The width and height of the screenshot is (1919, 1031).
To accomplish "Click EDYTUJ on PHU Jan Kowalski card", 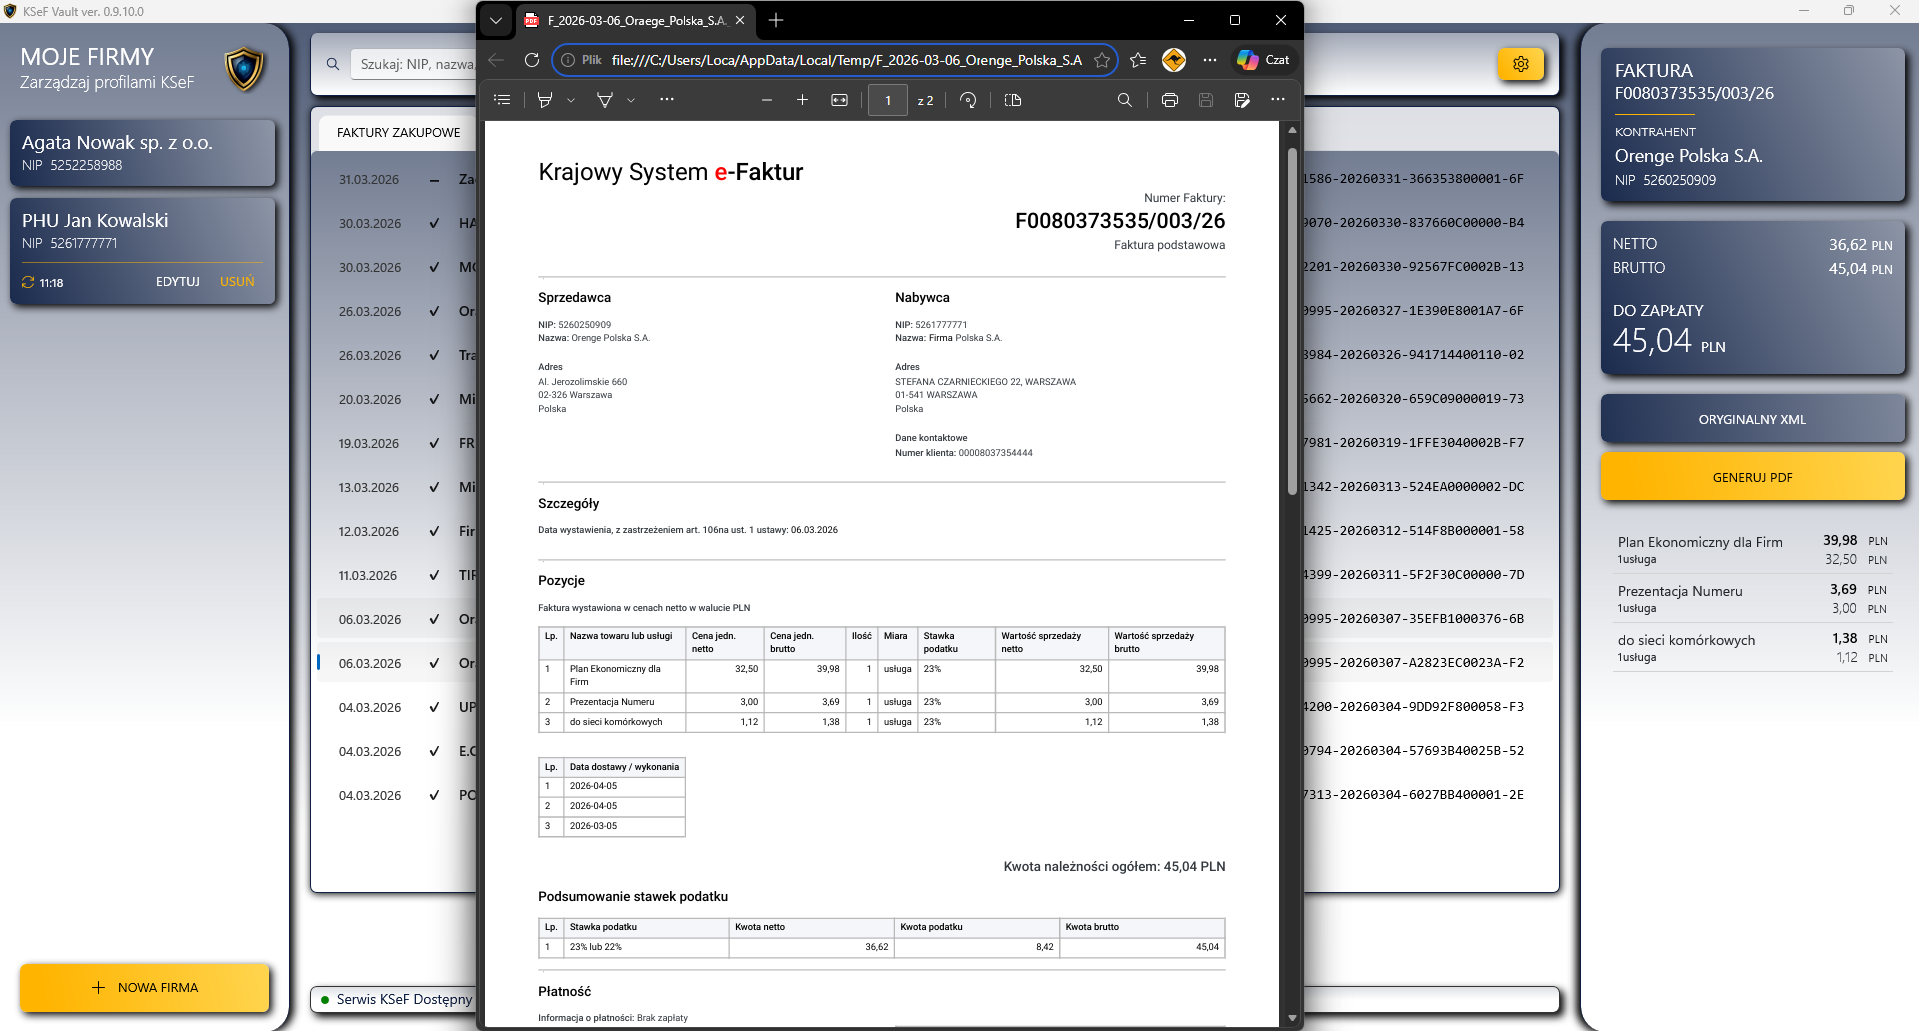I will (x=178, y=282).
